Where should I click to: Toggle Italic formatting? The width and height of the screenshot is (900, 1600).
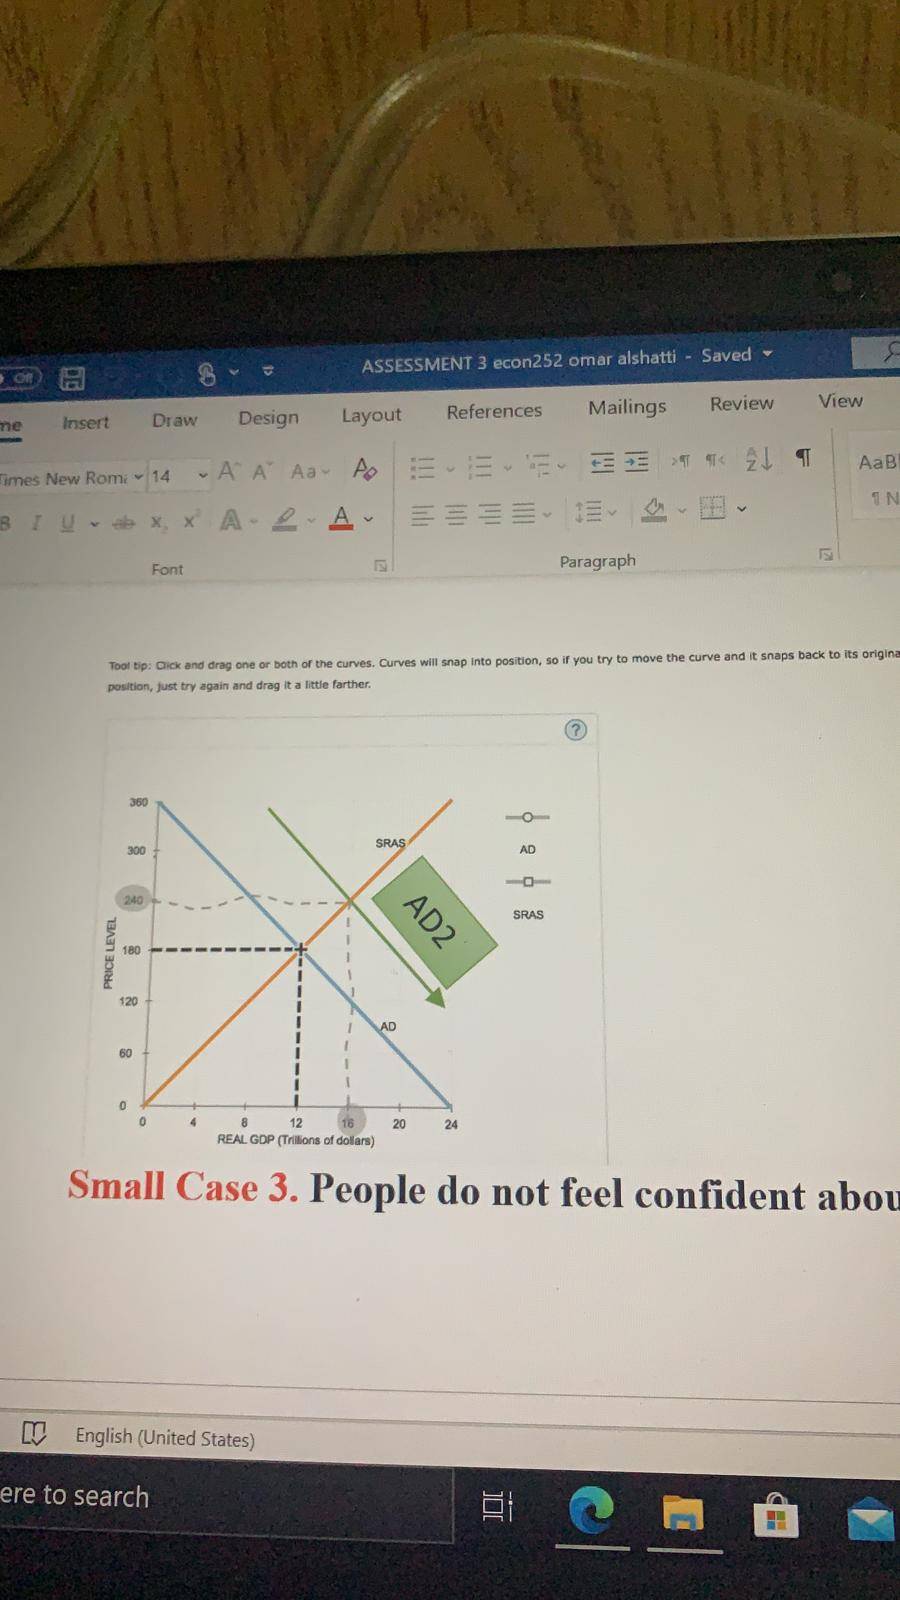[37, 522]
